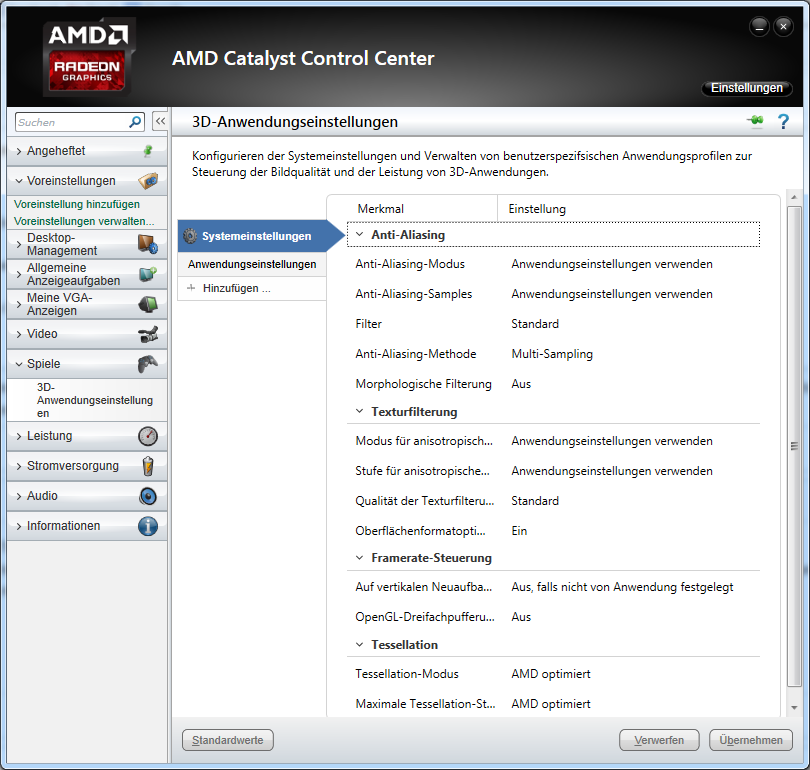
Task: Click the Informationen info icon
Action: click(x=148, y=526)
